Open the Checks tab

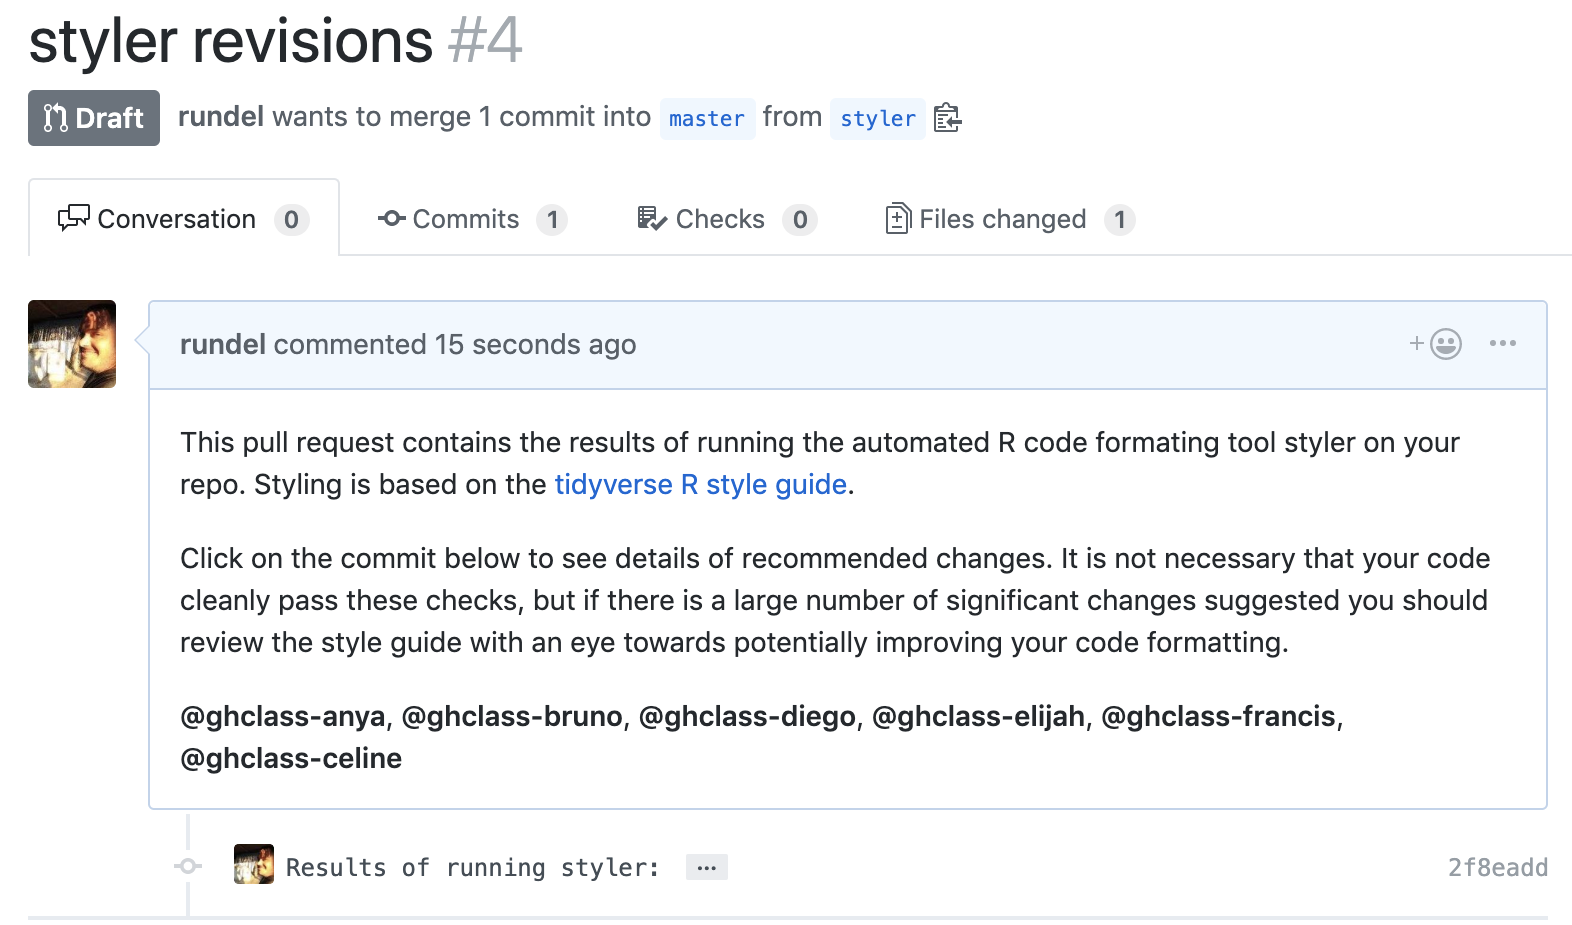[727, 219]
